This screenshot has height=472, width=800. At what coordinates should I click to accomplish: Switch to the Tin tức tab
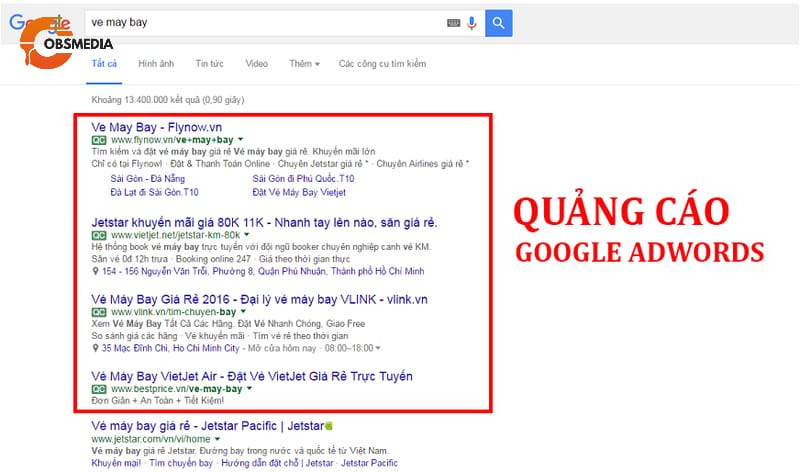(210, 64)
